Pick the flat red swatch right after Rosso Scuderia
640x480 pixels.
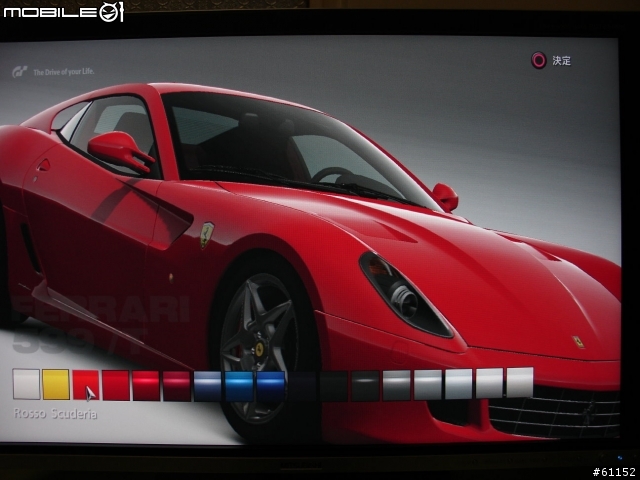point(116,385)
